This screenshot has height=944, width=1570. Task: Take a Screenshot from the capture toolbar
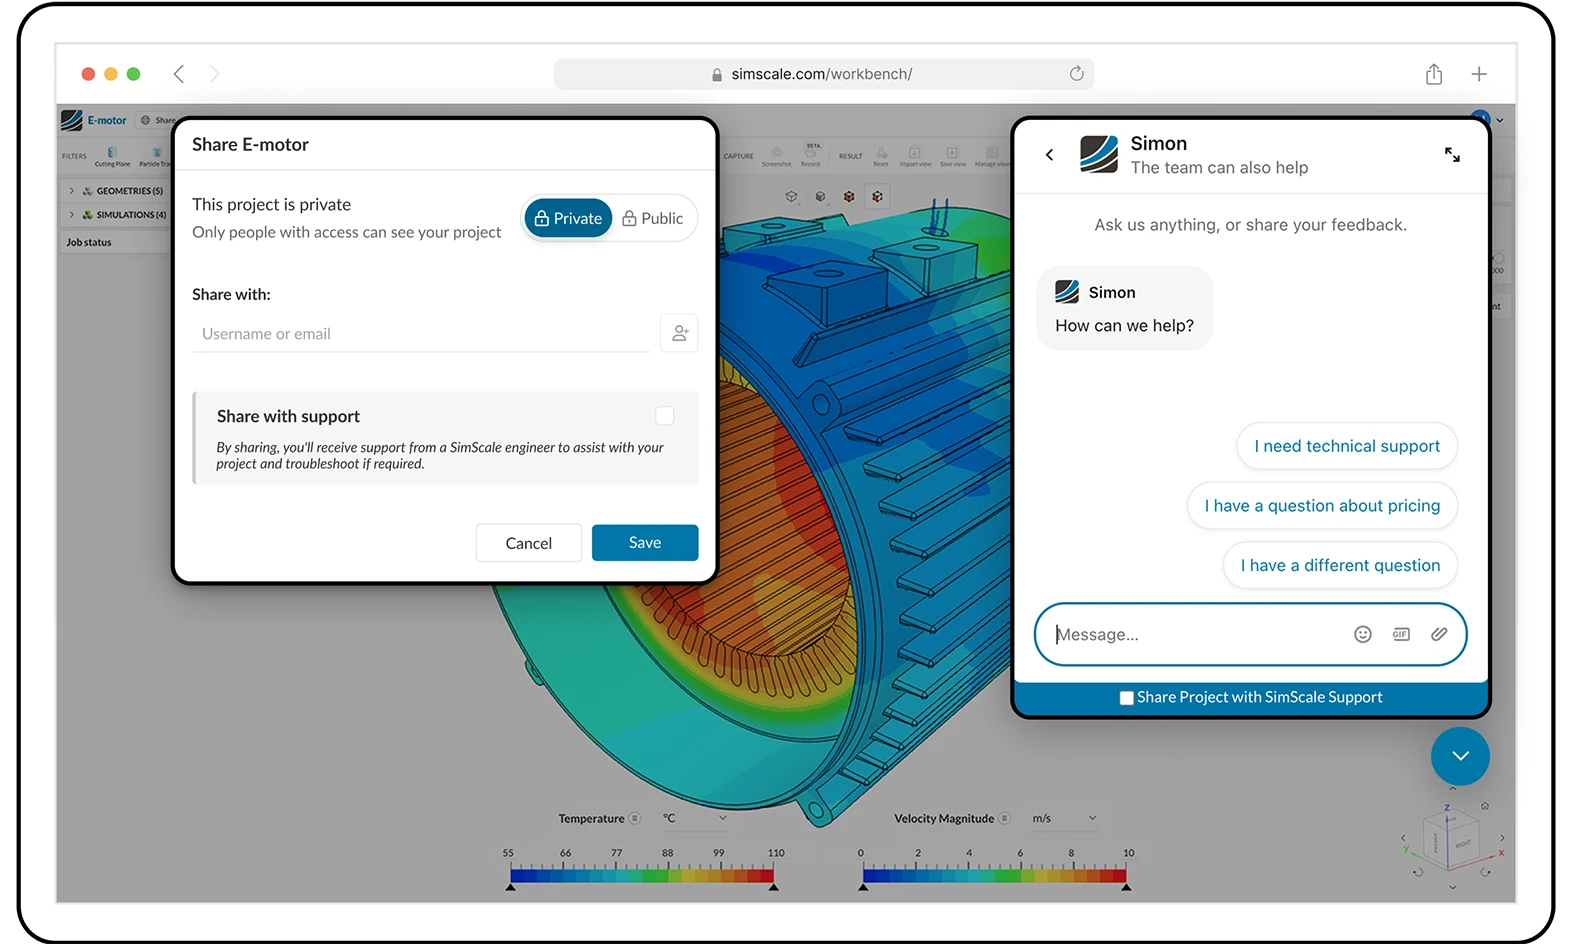[x=776, y=155]
